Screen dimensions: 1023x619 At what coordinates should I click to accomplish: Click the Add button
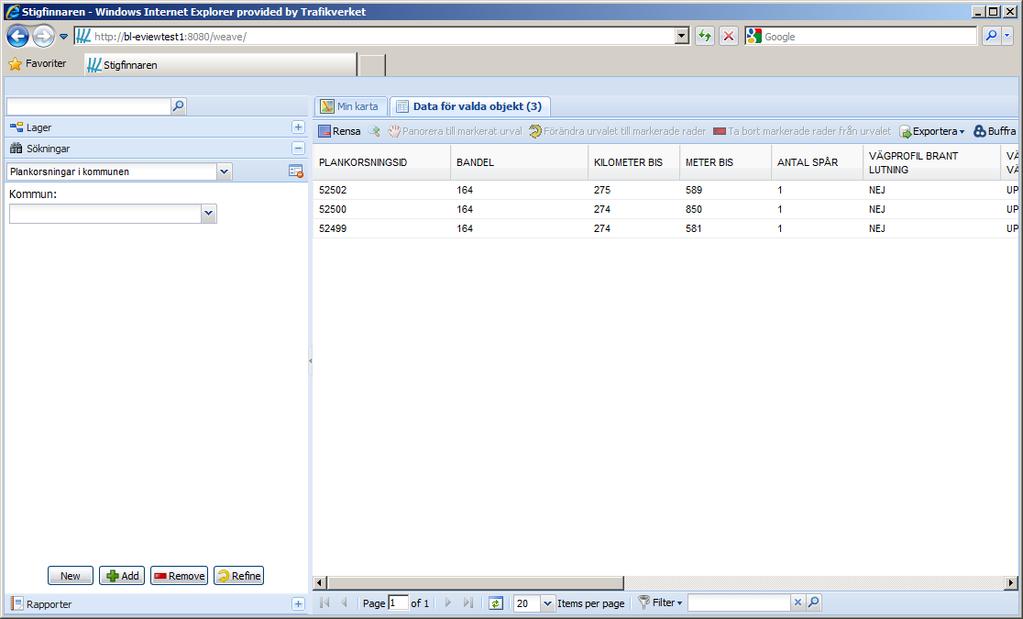122,575
